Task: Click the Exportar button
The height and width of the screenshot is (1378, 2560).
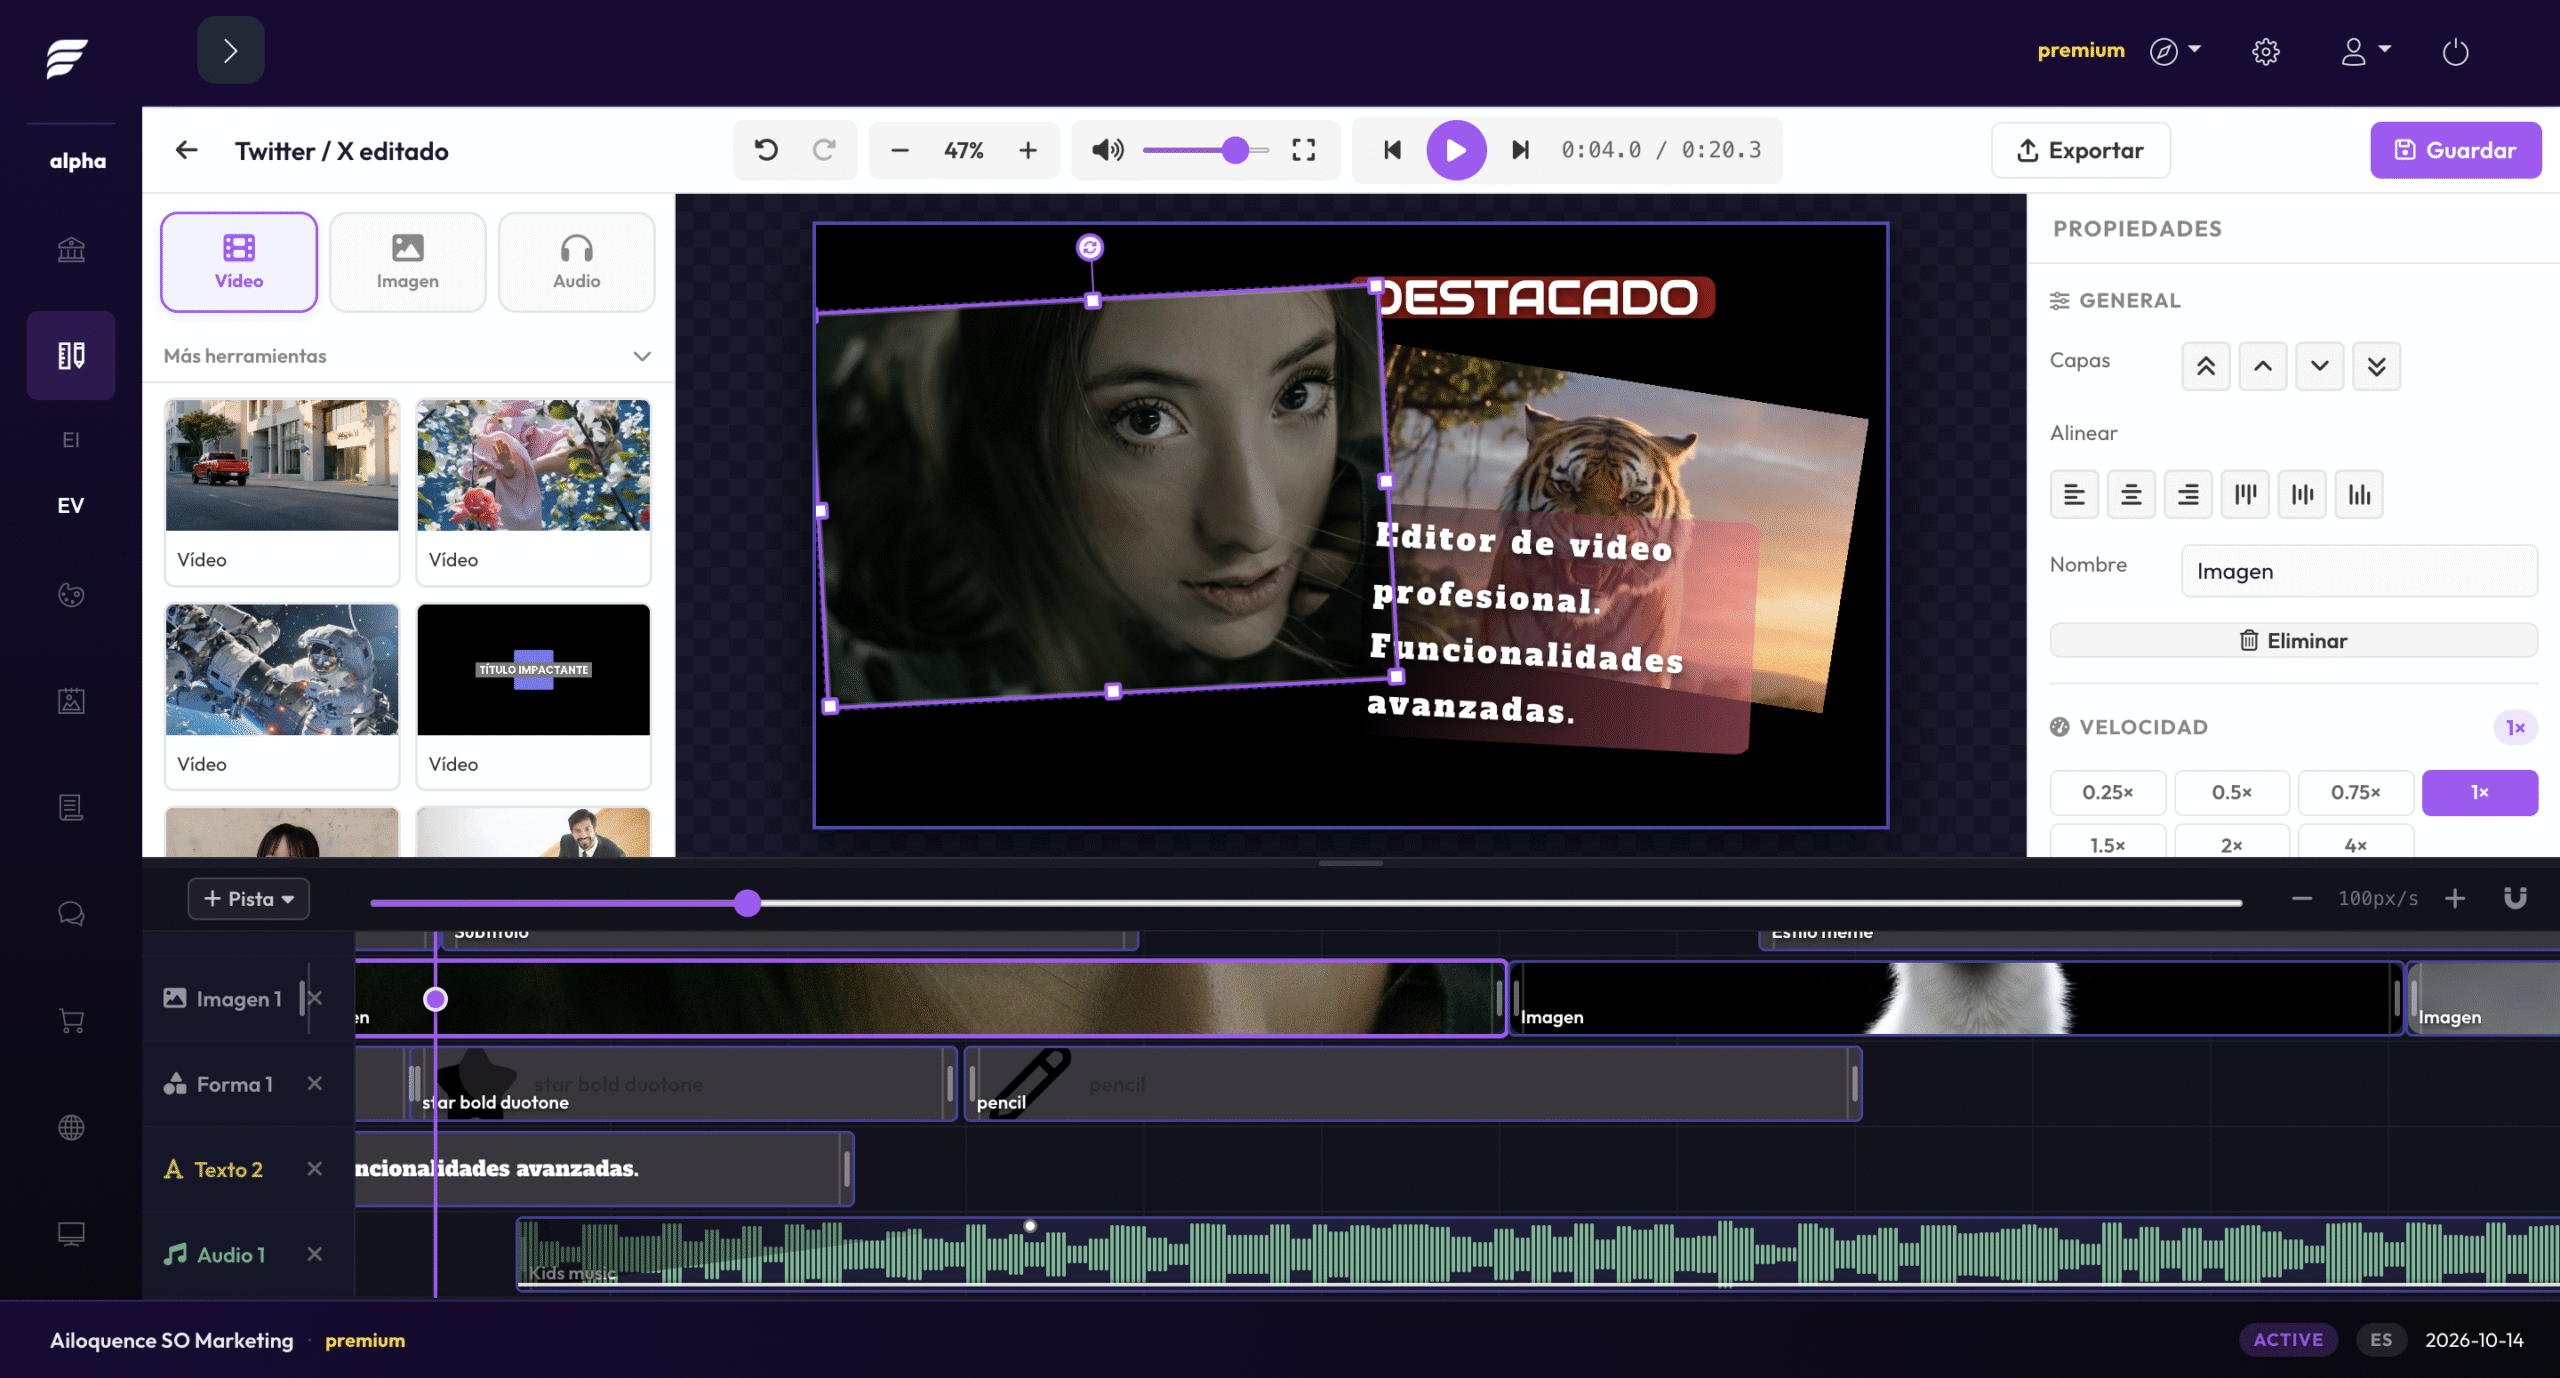Action: (2081, 150)
